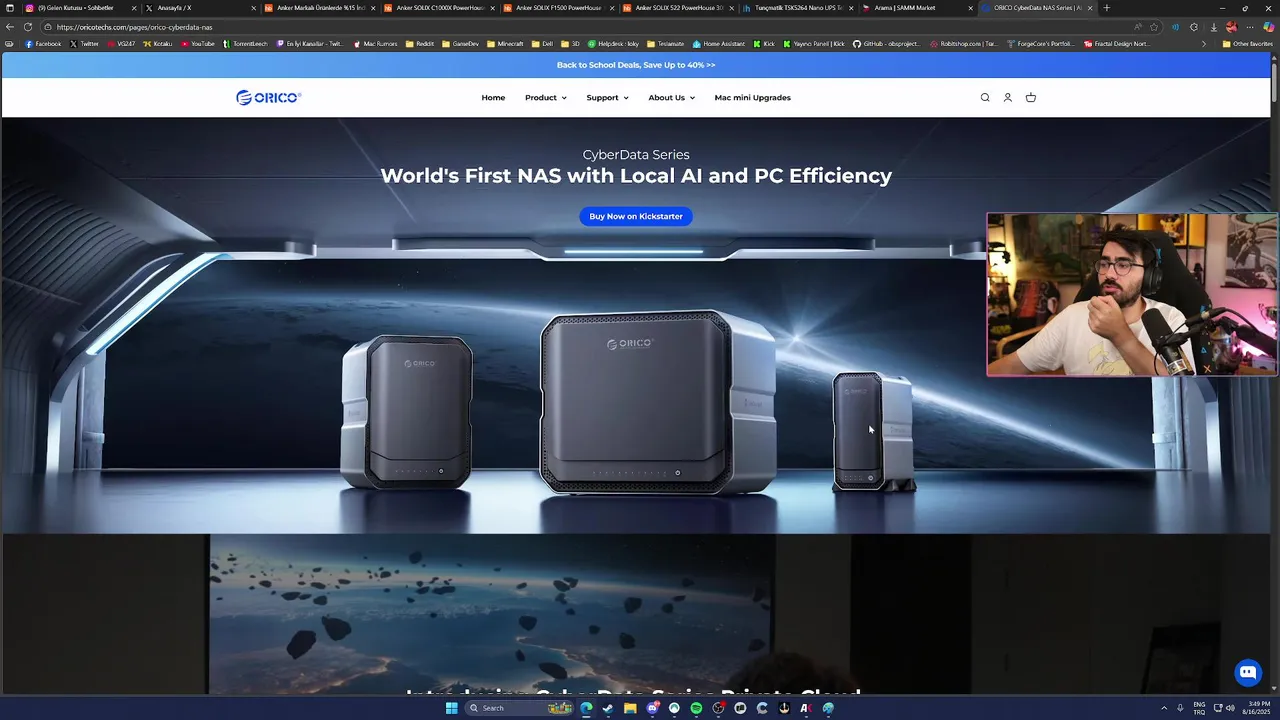Viewport: 1280px width, 720px height.
Task: Click the microphone tray icon
Action: click(1180, 708)
